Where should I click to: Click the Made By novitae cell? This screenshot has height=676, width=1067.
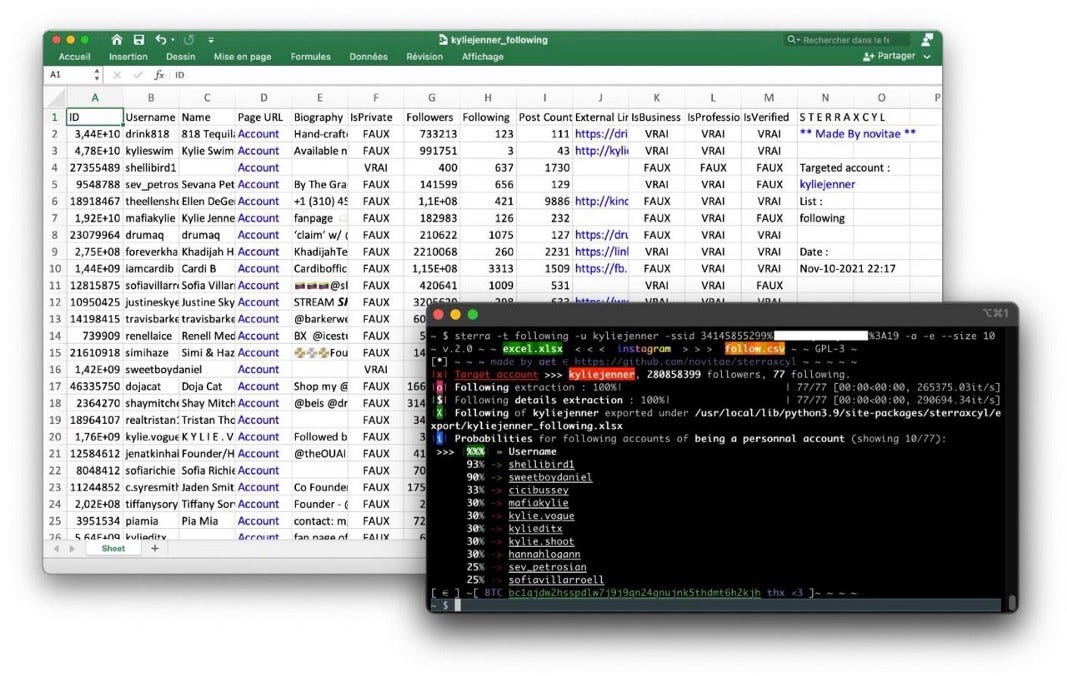click(x=857, y=134)
